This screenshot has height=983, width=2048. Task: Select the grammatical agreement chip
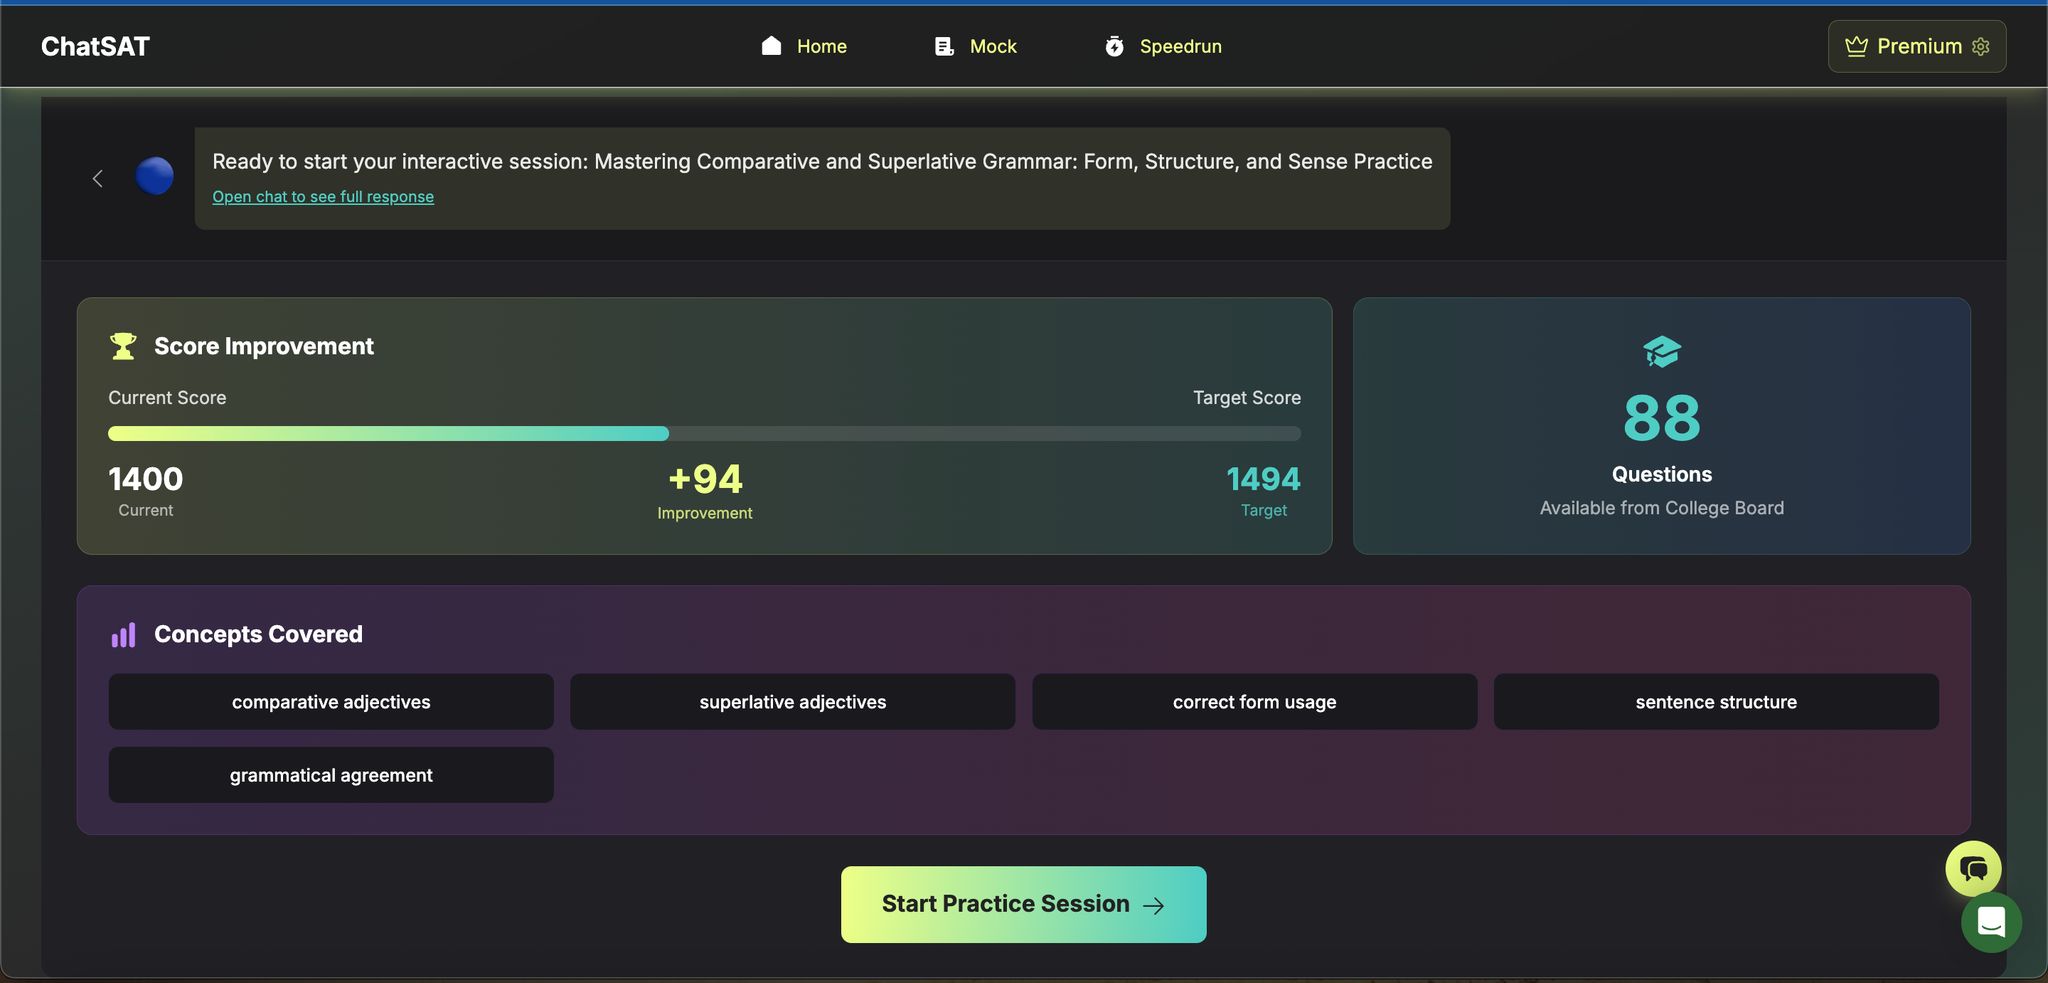331,775
